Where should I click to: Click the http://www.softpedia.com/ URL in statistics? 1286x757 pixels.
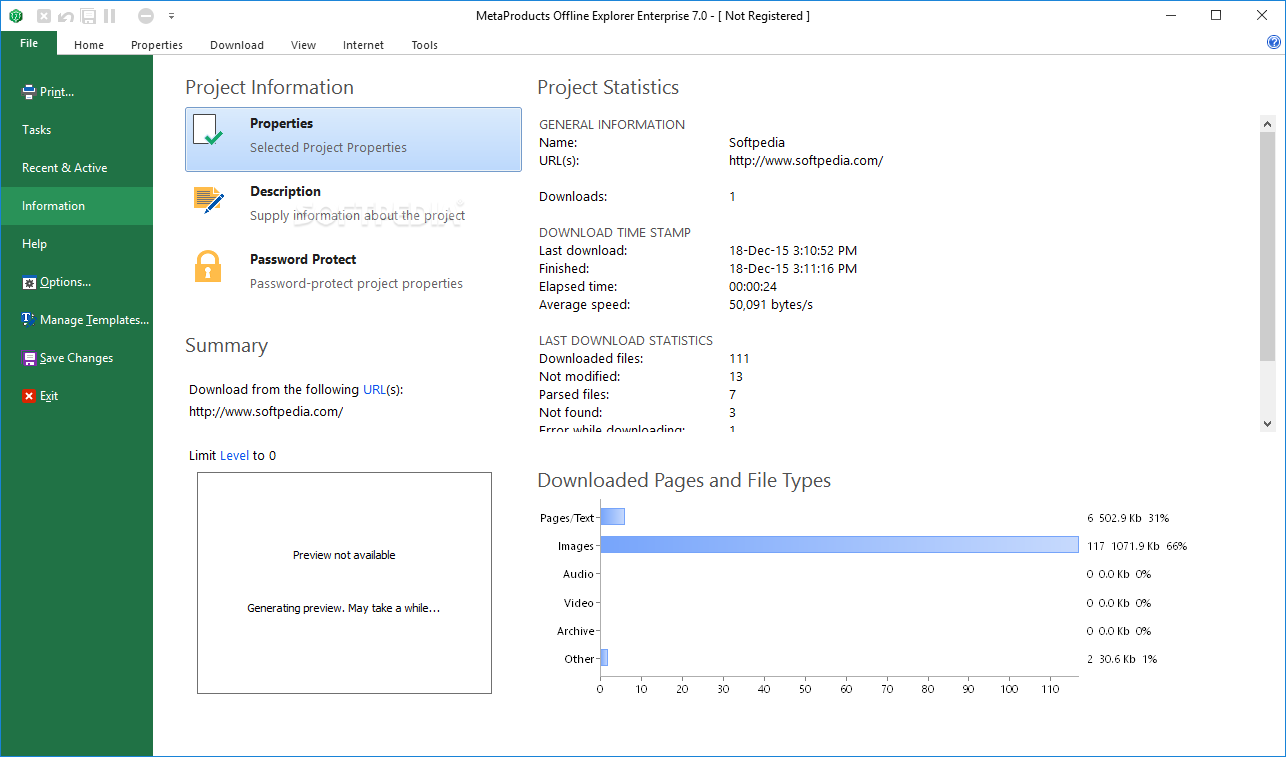(806, 161)
